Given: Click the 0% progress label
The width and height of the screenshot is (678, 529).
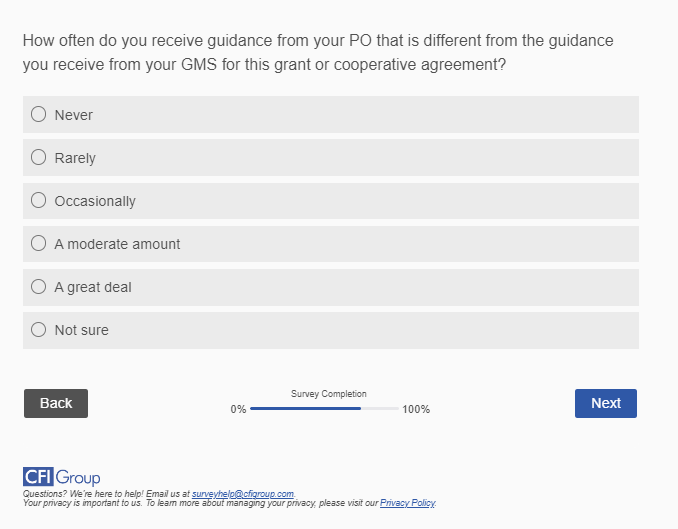Looking at the screenshot, I should (238, 410).
